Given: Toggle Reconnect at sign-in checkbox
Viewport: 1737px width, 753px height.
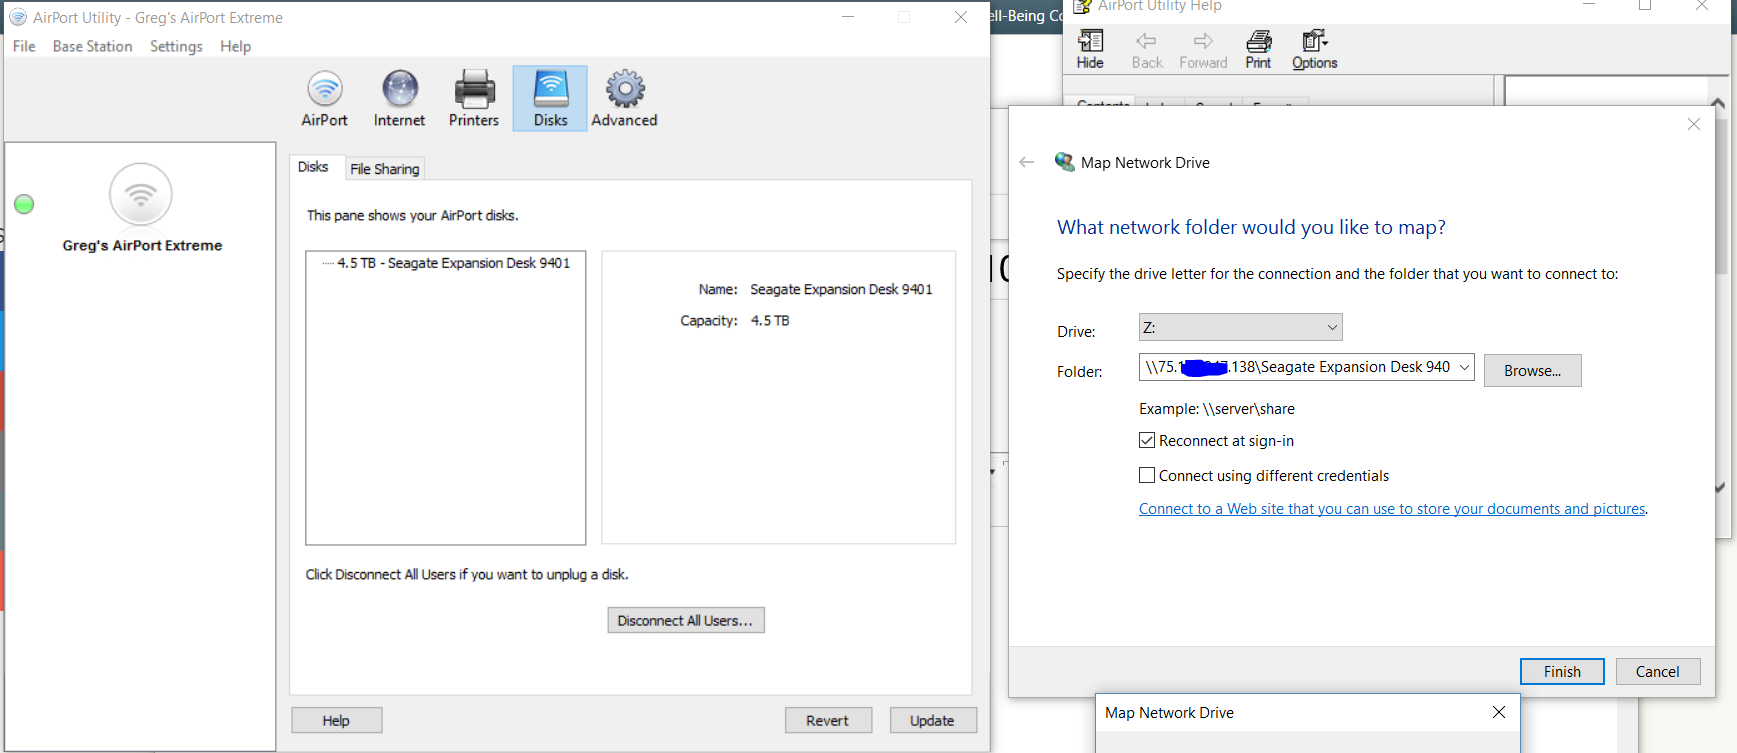Looking at the screenshot, I should (x=1147, y=440).
